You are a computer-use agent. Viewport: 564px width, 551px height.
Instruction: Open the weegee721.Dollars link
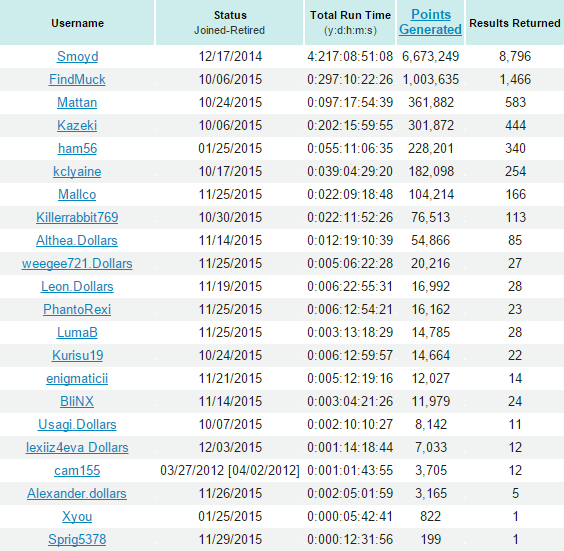point(77,264)
